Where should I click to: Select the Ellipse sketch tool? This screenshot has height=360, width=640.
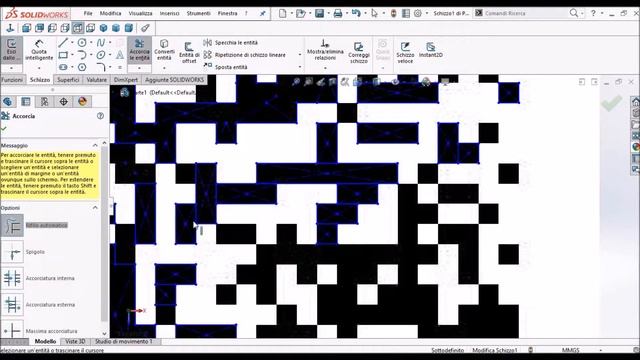[x=101, y=55]
